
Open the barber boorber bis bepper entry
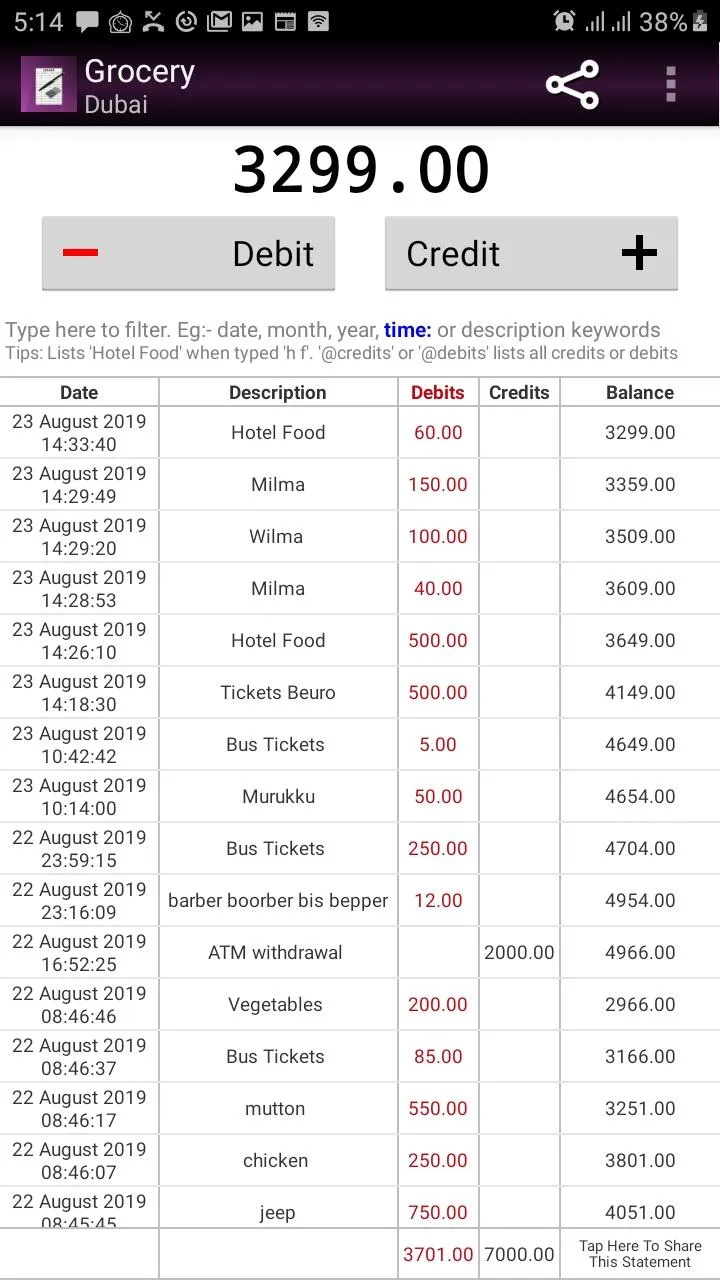[x=360, y=900]
